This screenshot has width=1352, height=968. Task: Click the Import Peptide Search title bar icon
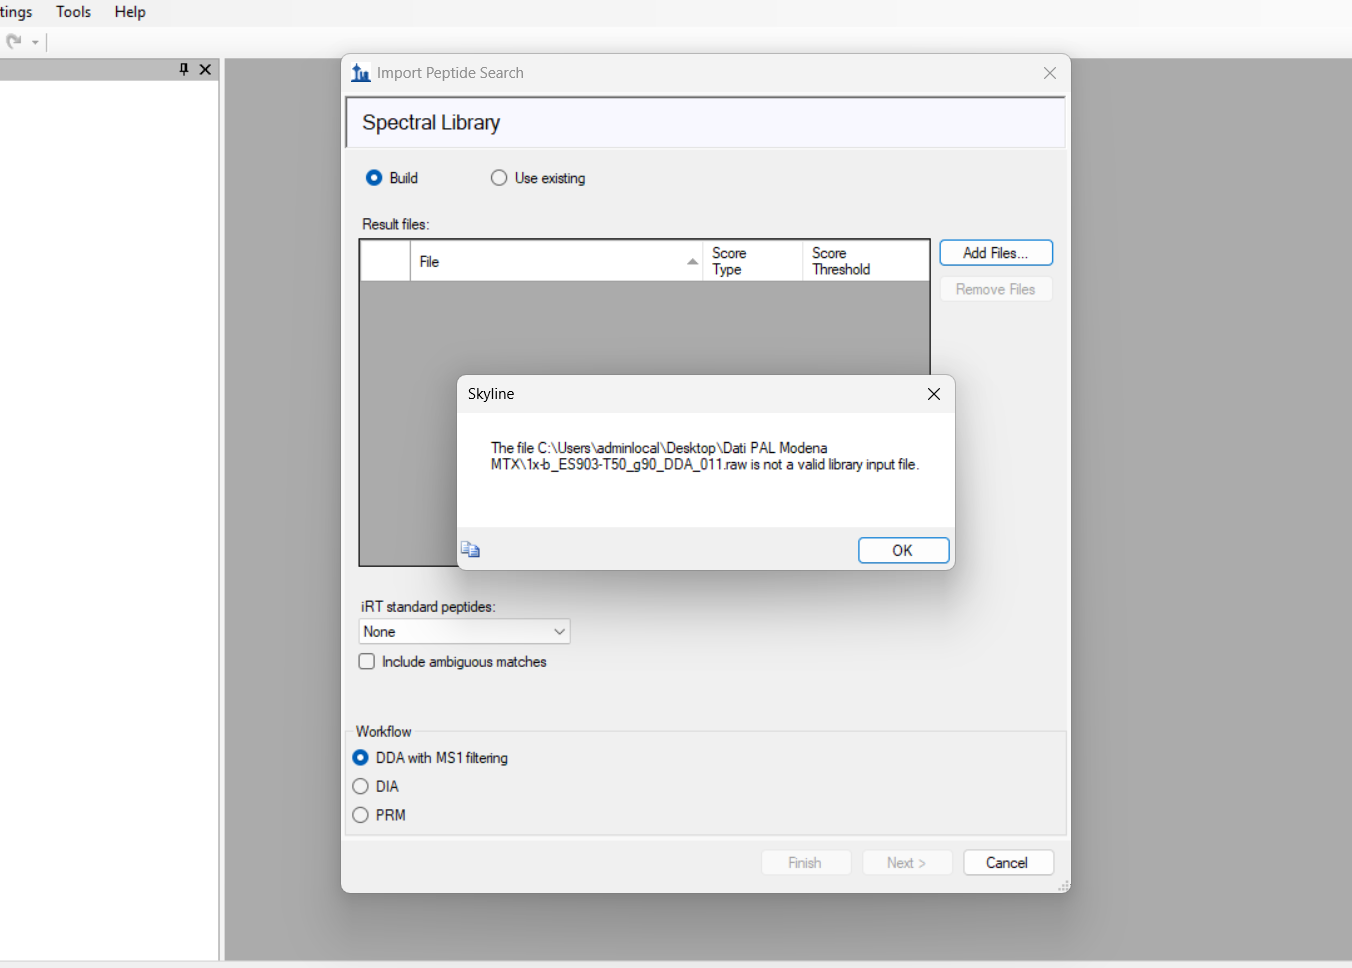point(361,73)
